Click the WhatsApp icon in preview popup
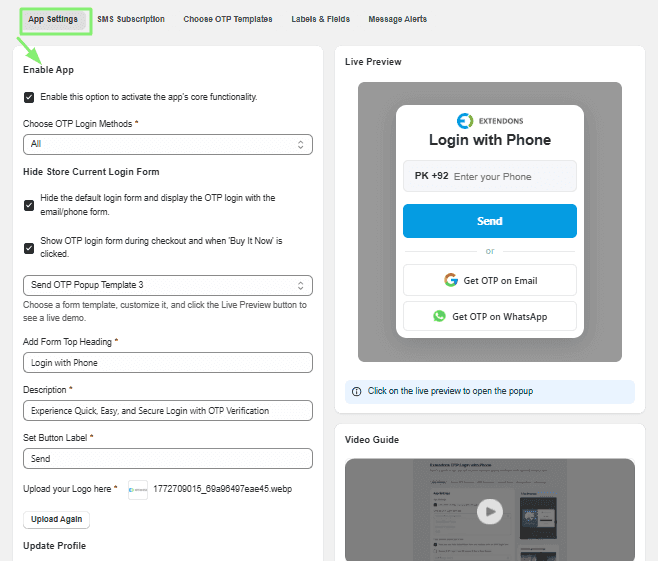This screenshot has height=561, width=658. [x=439, y=316]
